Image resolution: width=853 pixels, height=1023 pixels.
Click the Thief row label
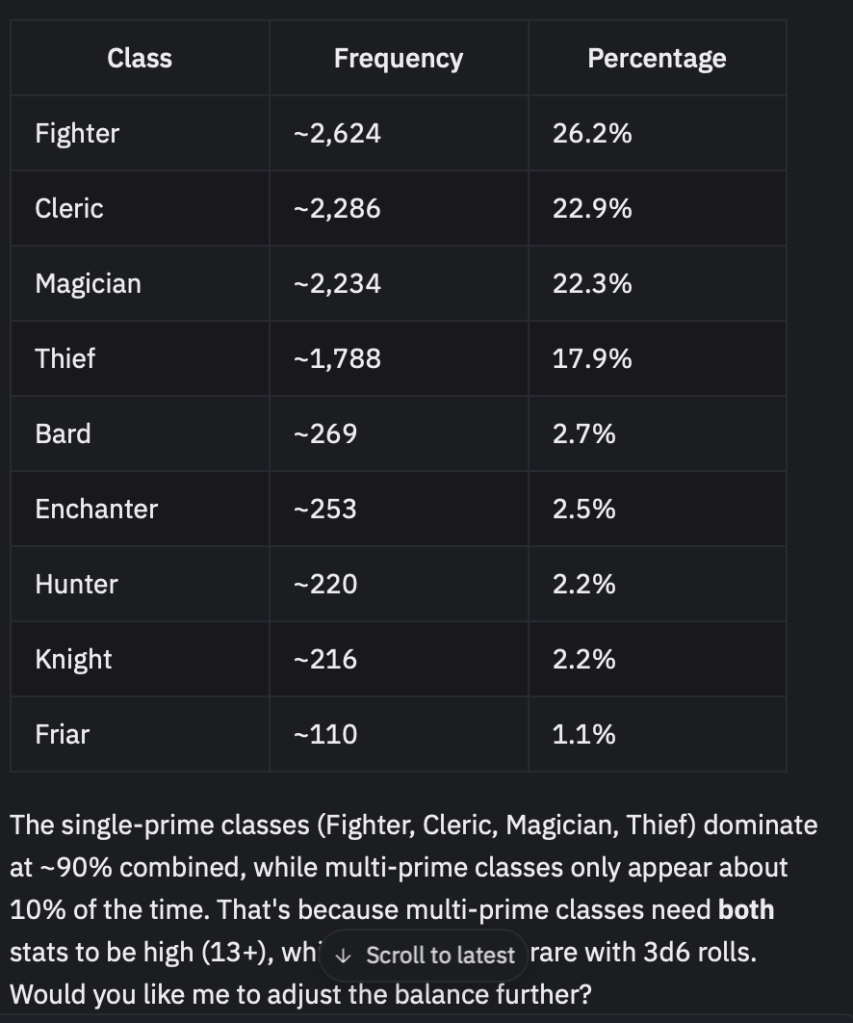pos(65,358)
